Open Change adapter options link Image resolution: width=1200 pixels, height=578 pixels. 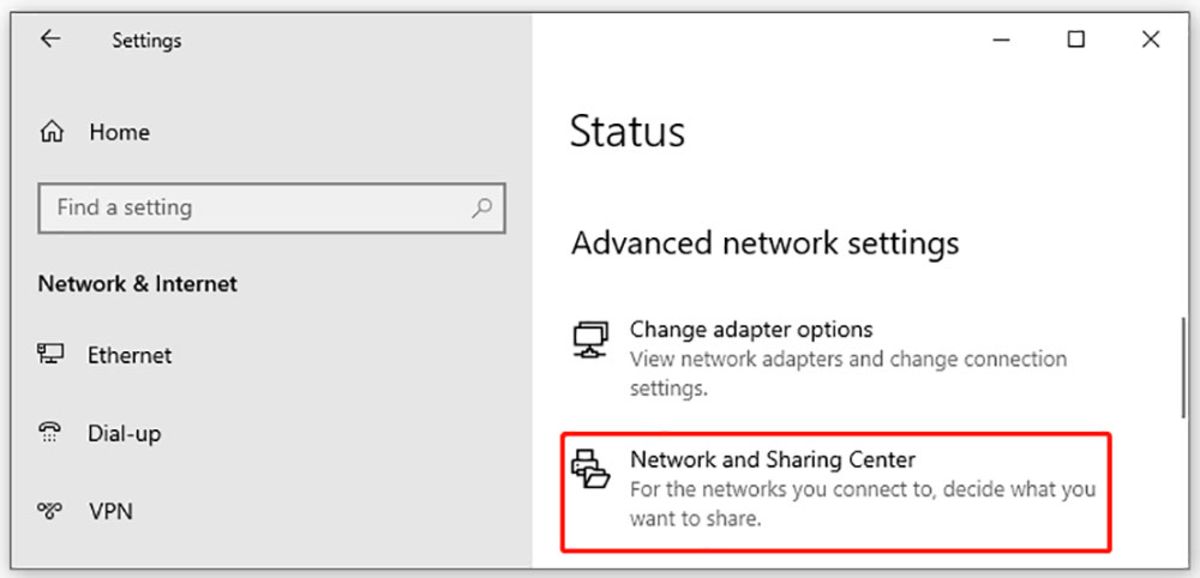(x=751, y=329)
